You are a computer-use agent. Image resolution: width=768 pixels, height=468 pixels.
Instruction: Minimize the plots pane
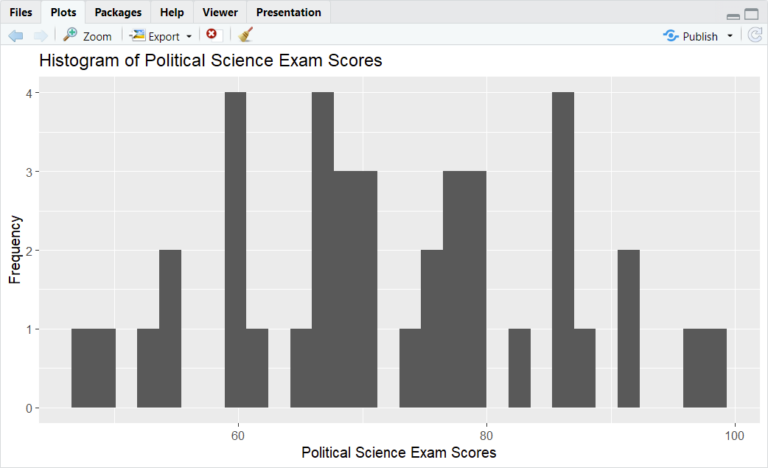click(x=734, y=15)
